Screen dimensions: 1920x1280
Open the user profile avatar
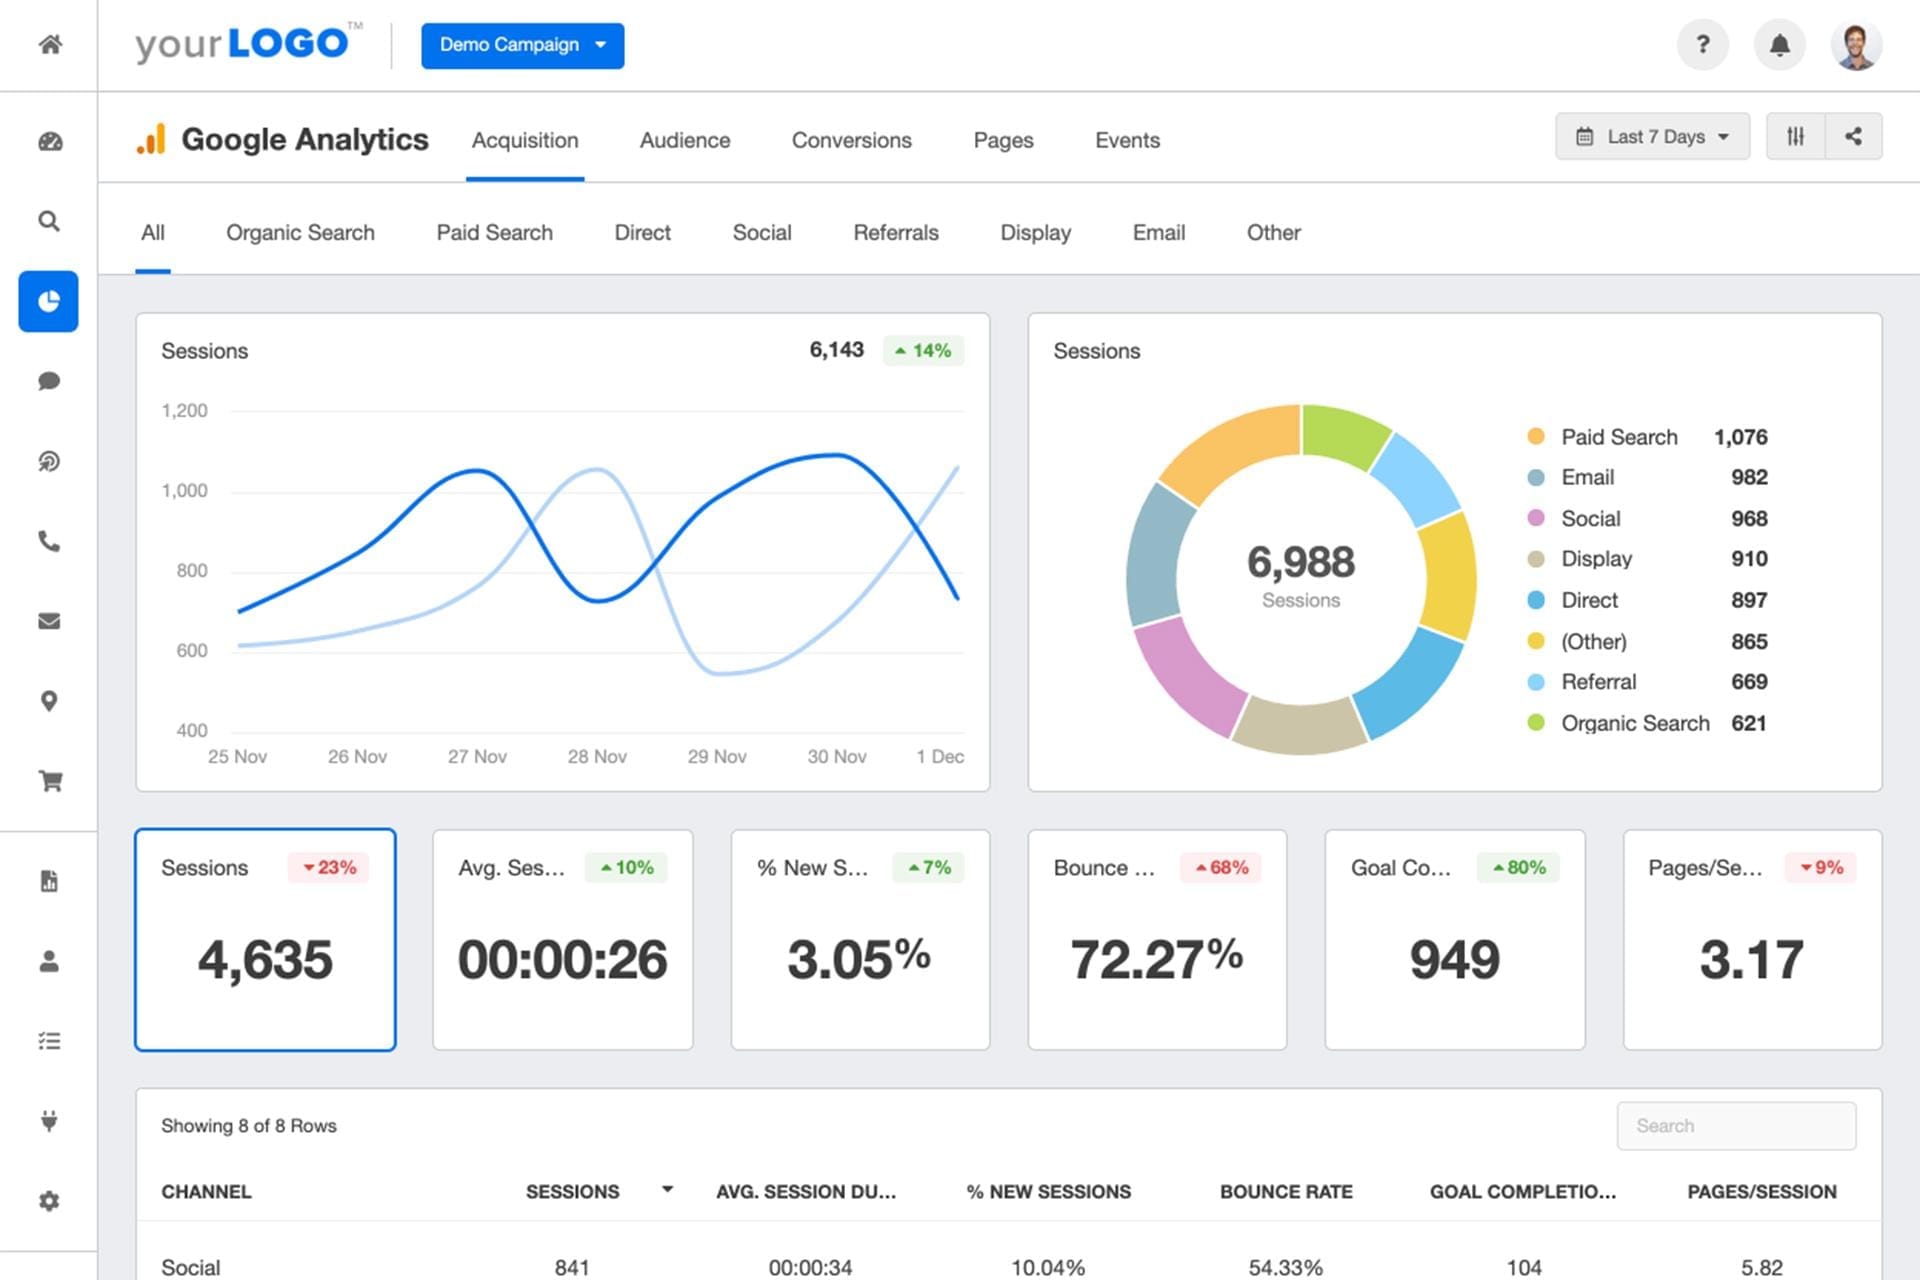pos(1857,45)
